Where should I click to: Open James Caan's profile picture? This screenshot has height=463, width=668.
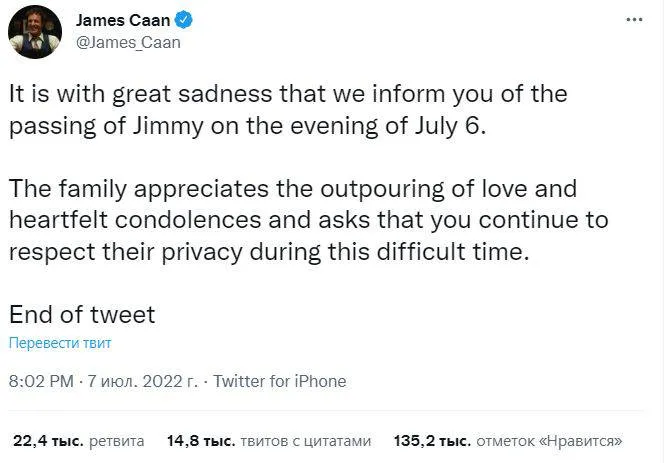[x=35, y=32]
